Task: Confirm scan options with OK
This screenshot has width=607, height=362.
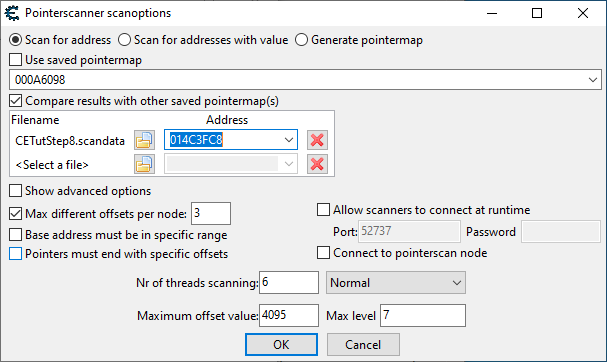Action: pyautogui.click(x=281, y=344)
